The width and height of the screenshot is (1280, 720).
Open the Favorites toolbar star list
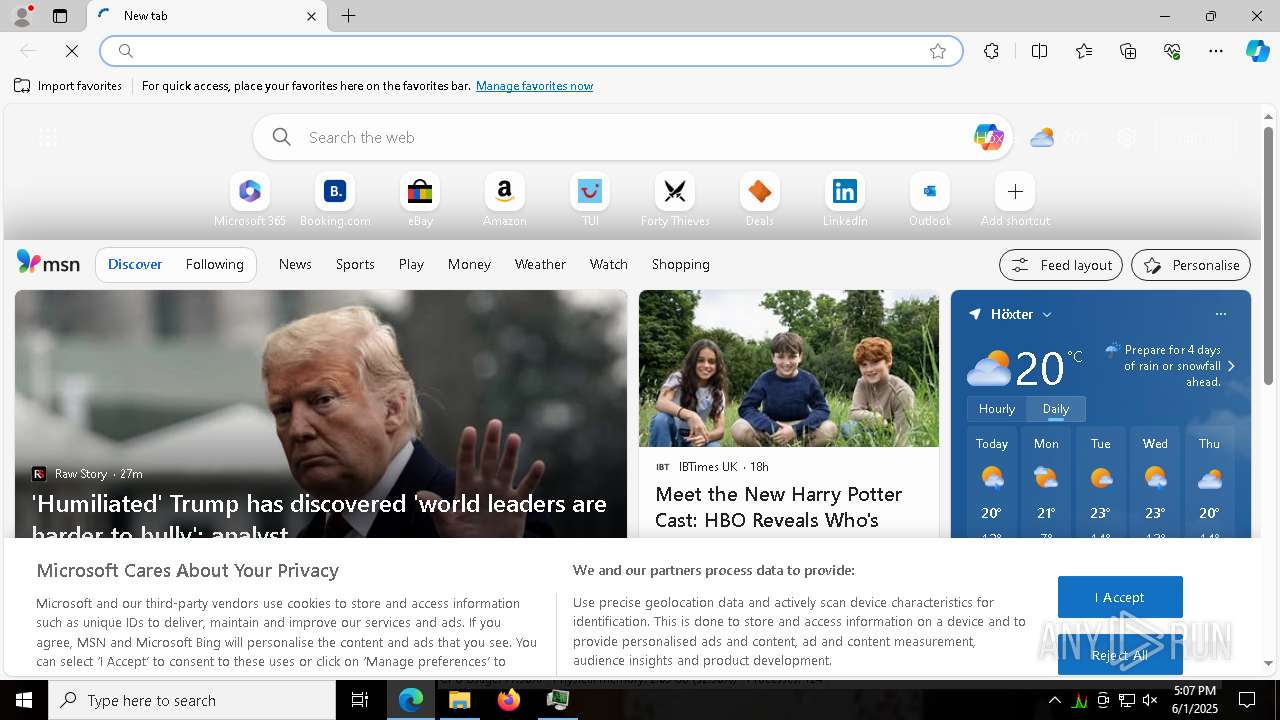pos(1084,51)
